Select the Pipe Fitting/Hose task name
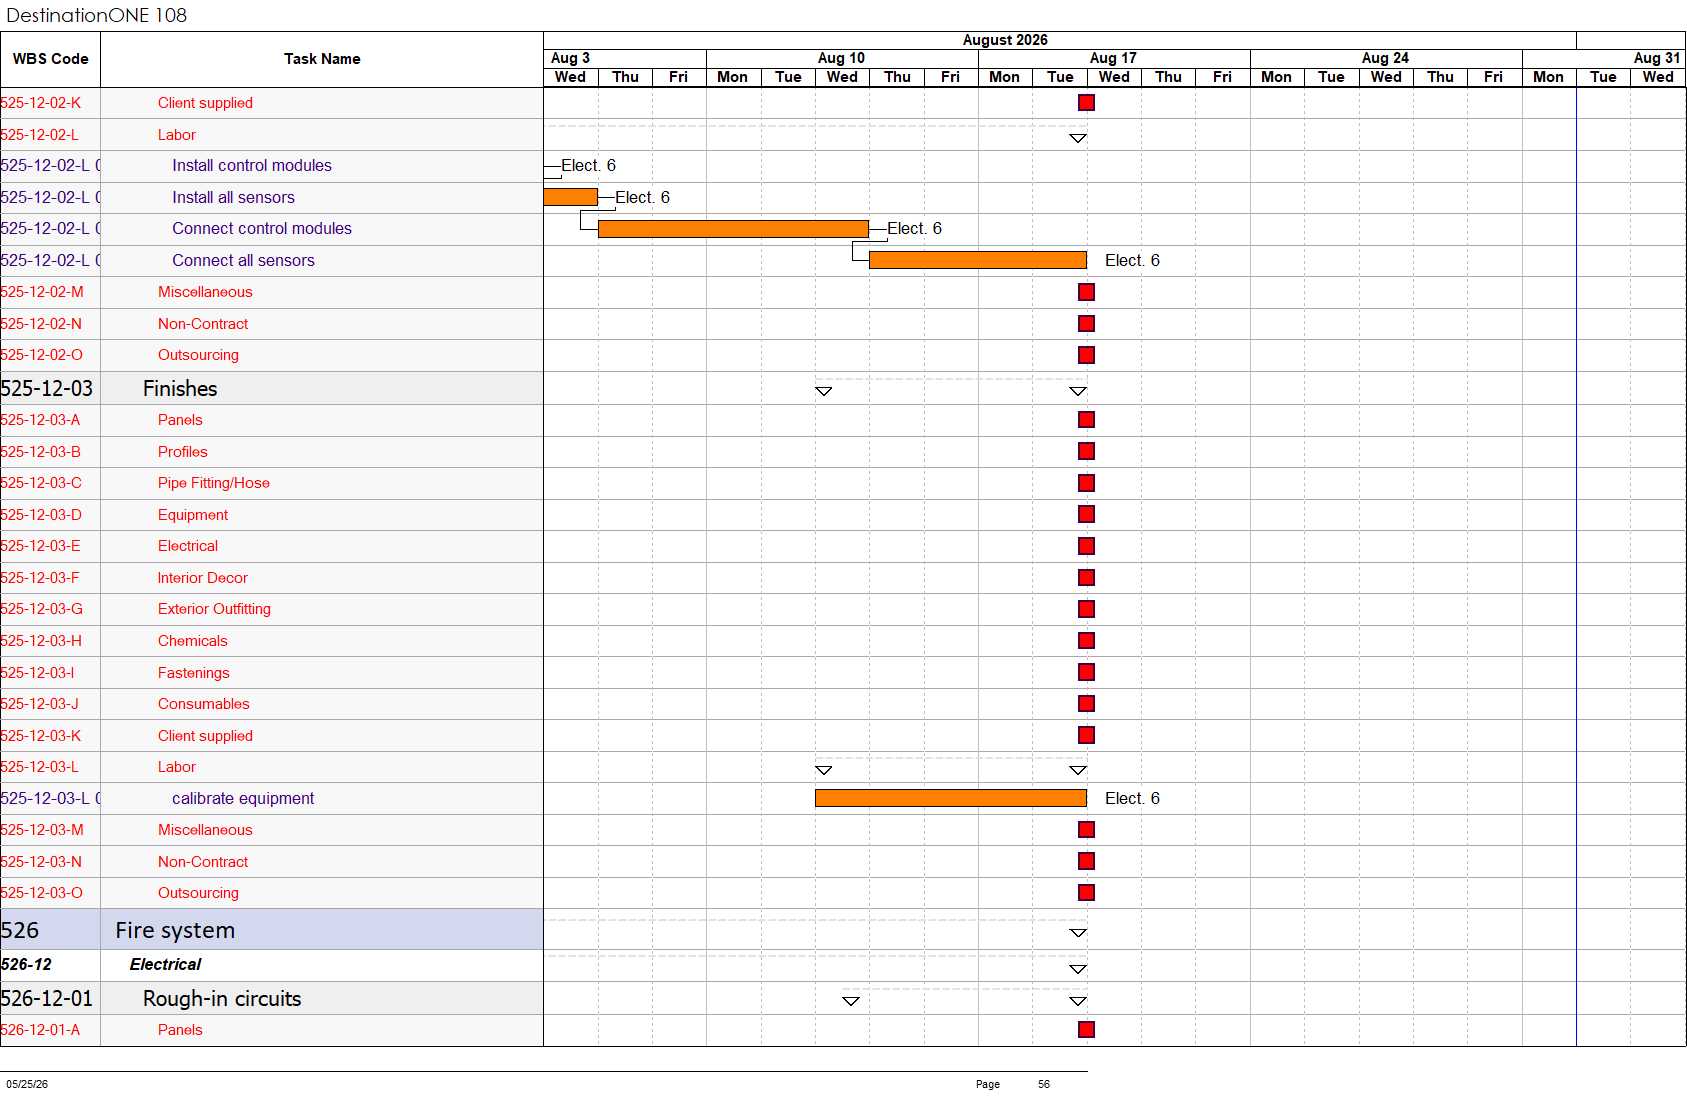Viewport: 1687px width, 1097px height. [x=214, y=483]
